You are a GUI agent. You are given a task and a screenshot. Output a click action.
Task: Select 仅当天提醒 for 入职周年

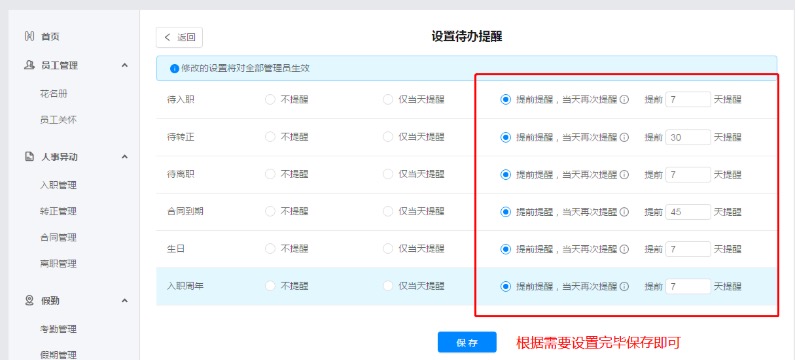click(388, 286)
